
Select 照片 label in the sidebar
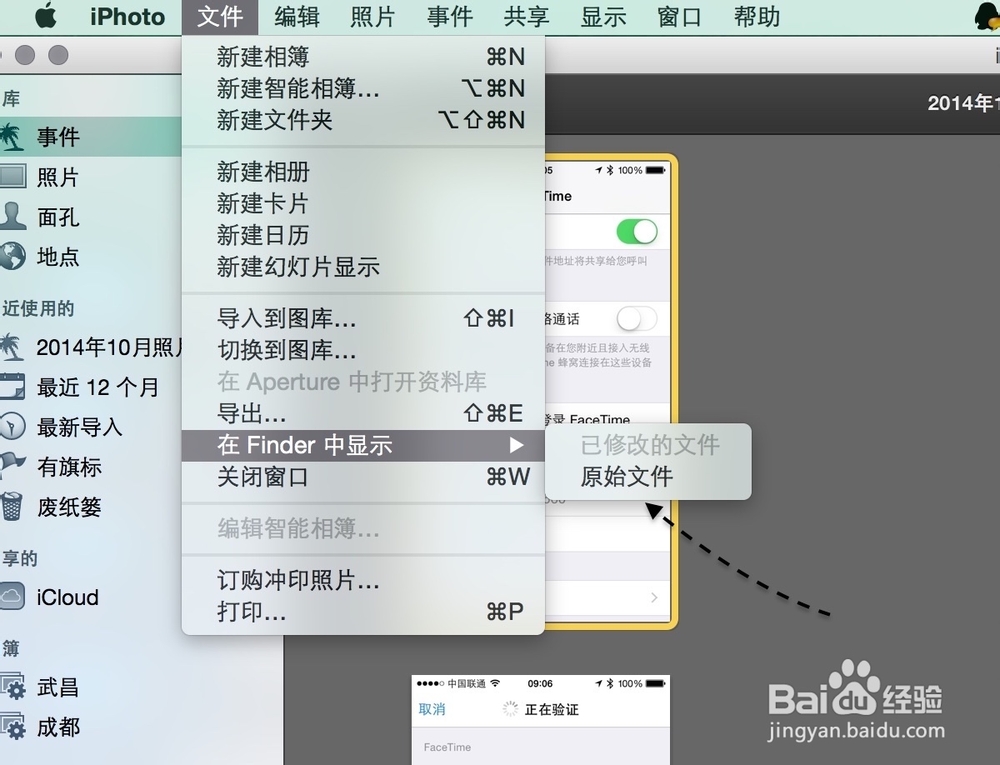58,177
